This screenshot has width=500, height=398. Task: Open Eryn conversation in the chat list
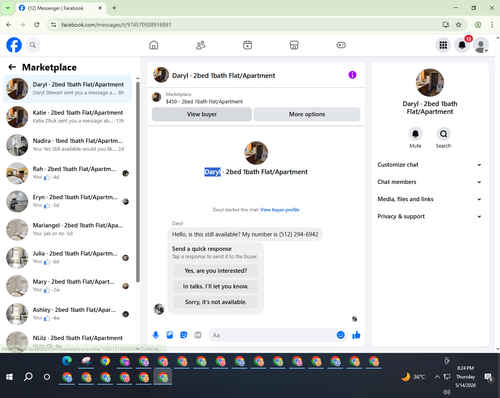click(68, 201)
